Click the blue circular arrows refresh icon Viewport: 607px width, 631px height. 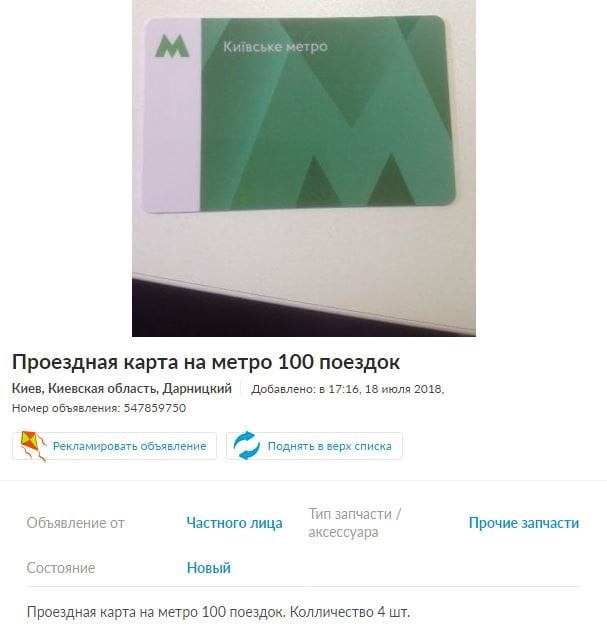pos(246,445)
